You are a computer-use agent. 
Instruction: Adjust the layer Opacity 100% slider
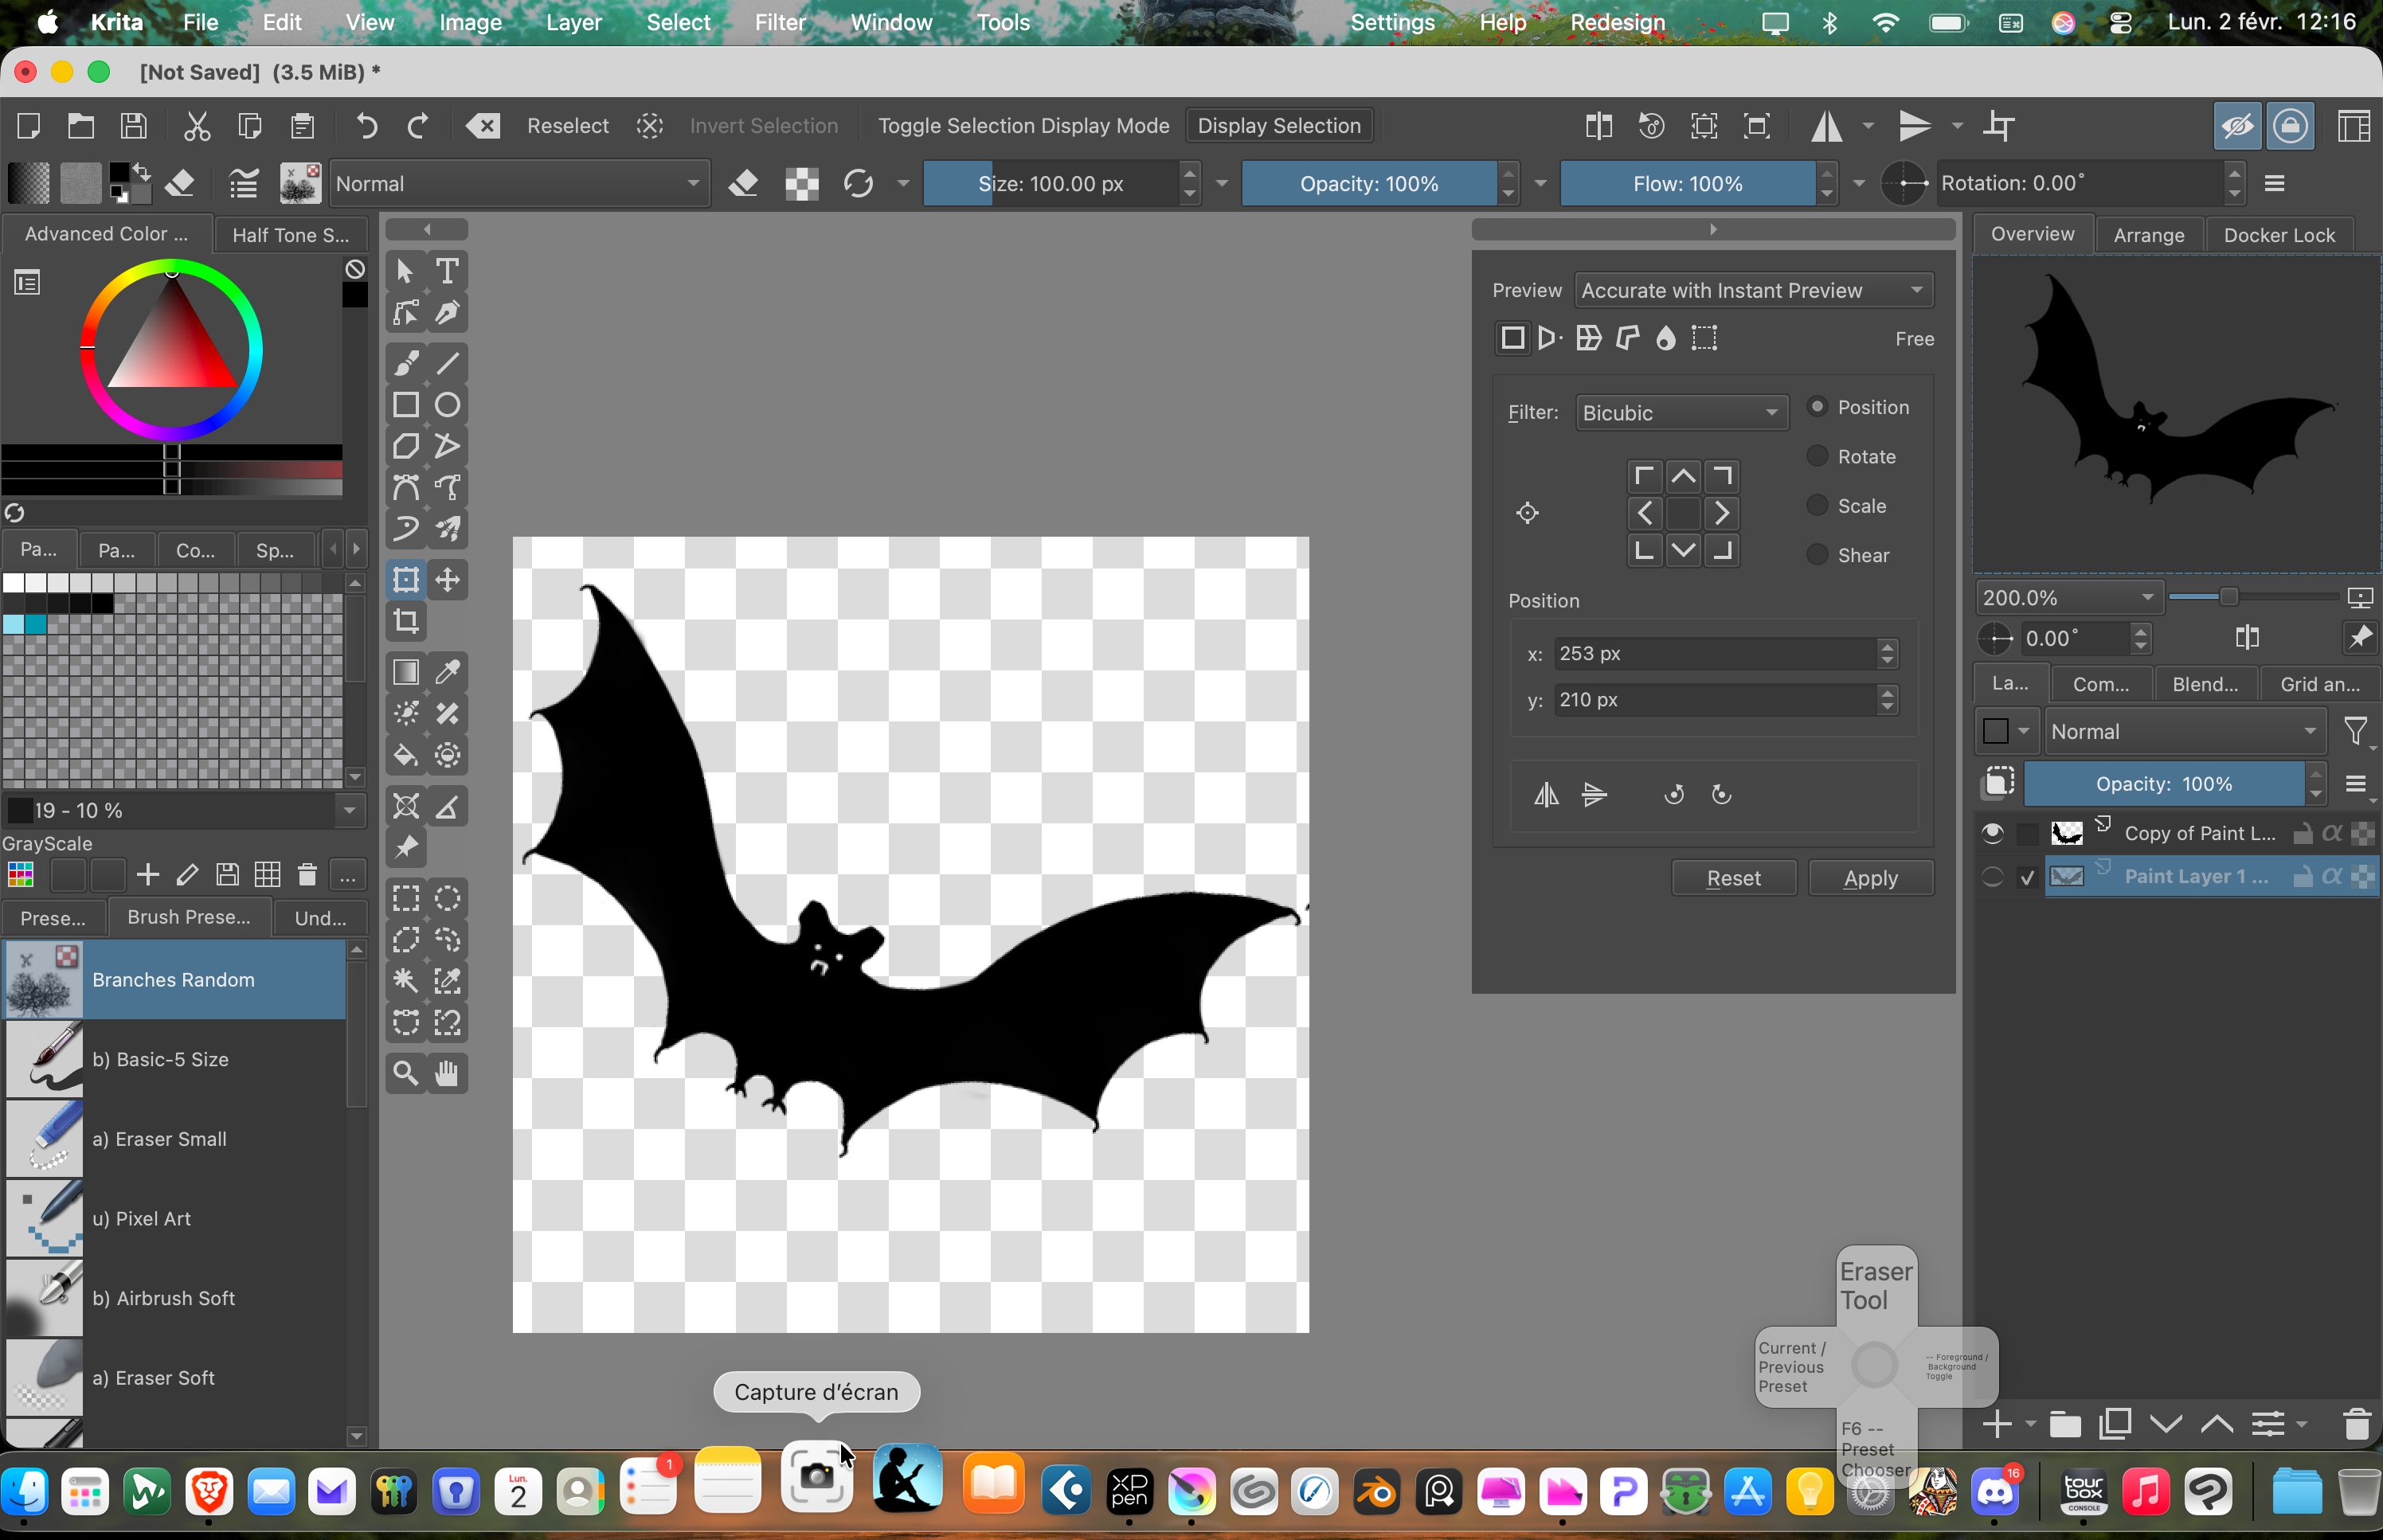pos(2164,784)
